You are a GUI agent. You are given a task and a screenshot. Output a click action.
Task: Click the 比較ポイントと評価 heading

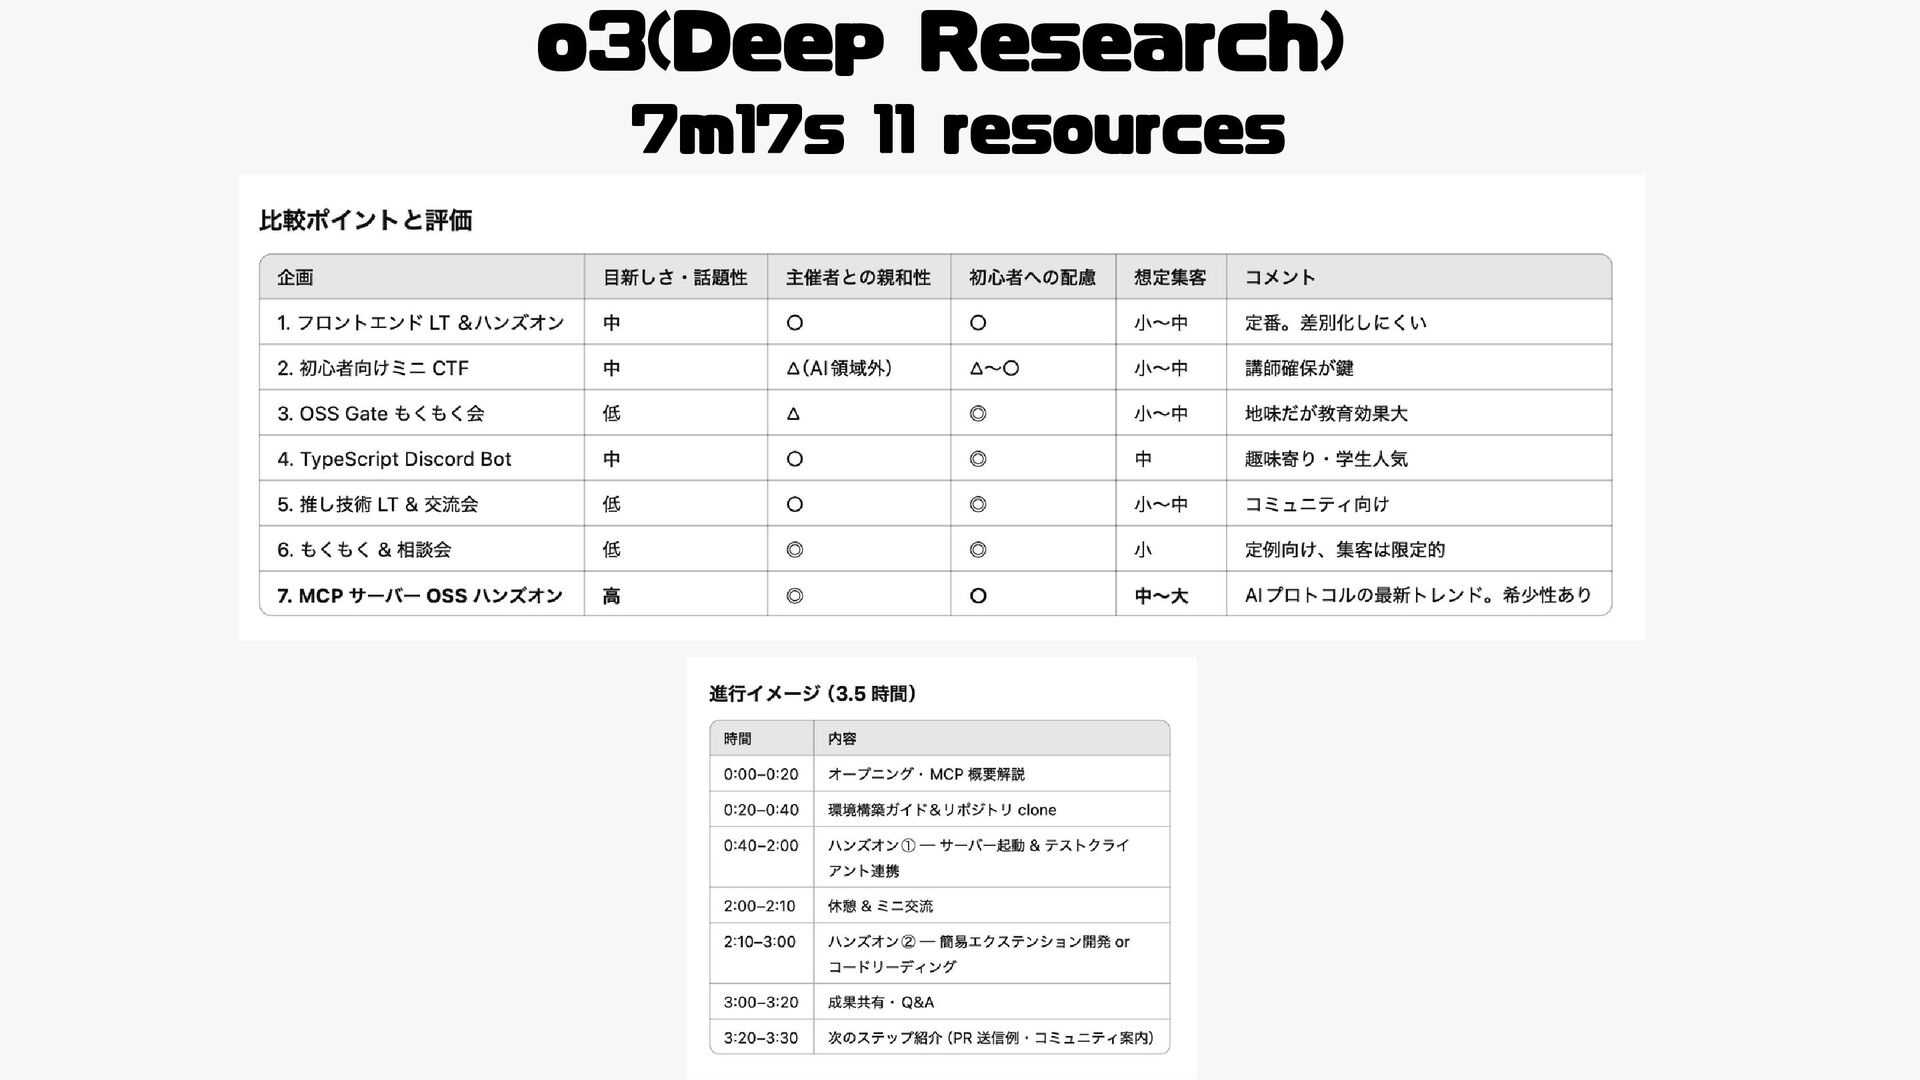tap(366, 220)
